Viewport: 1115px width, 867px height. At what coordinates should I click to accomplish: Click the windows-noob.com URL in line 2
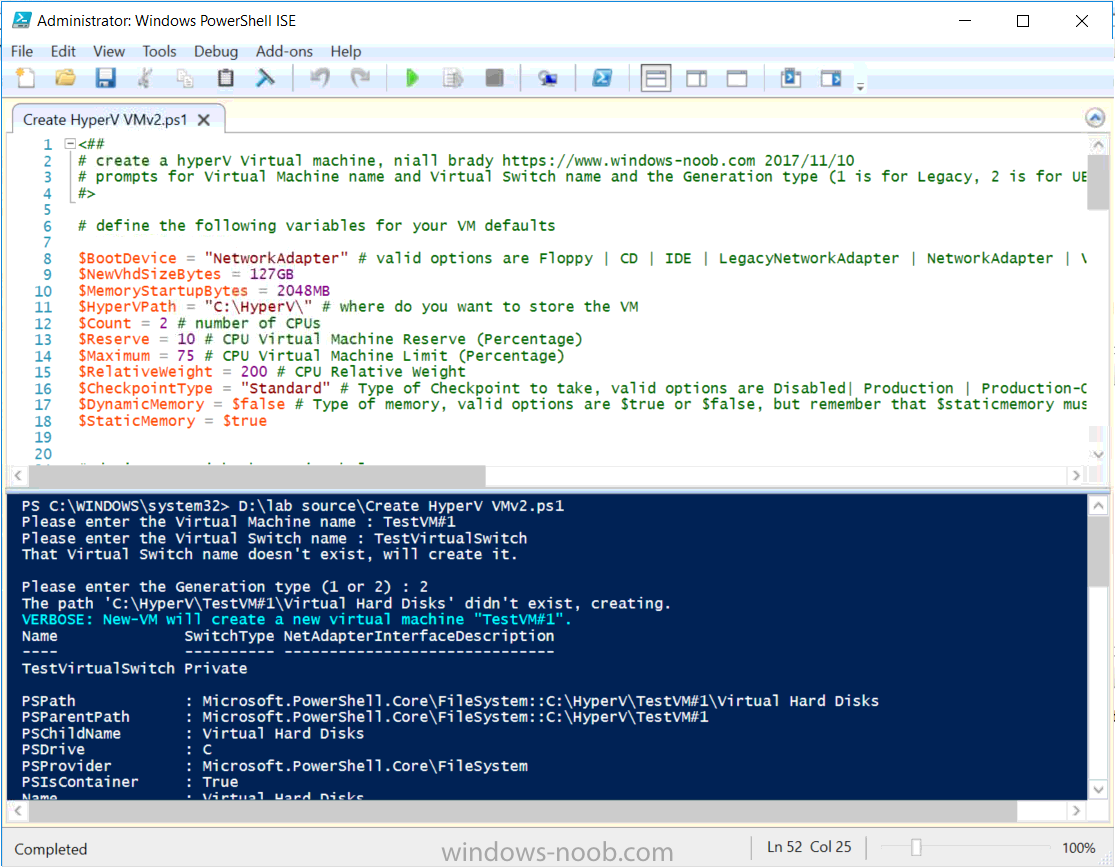629,161
